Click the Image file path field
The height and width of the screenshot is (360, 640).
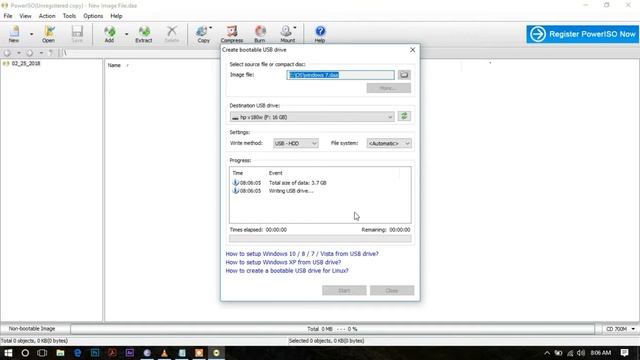pos(340,75)
